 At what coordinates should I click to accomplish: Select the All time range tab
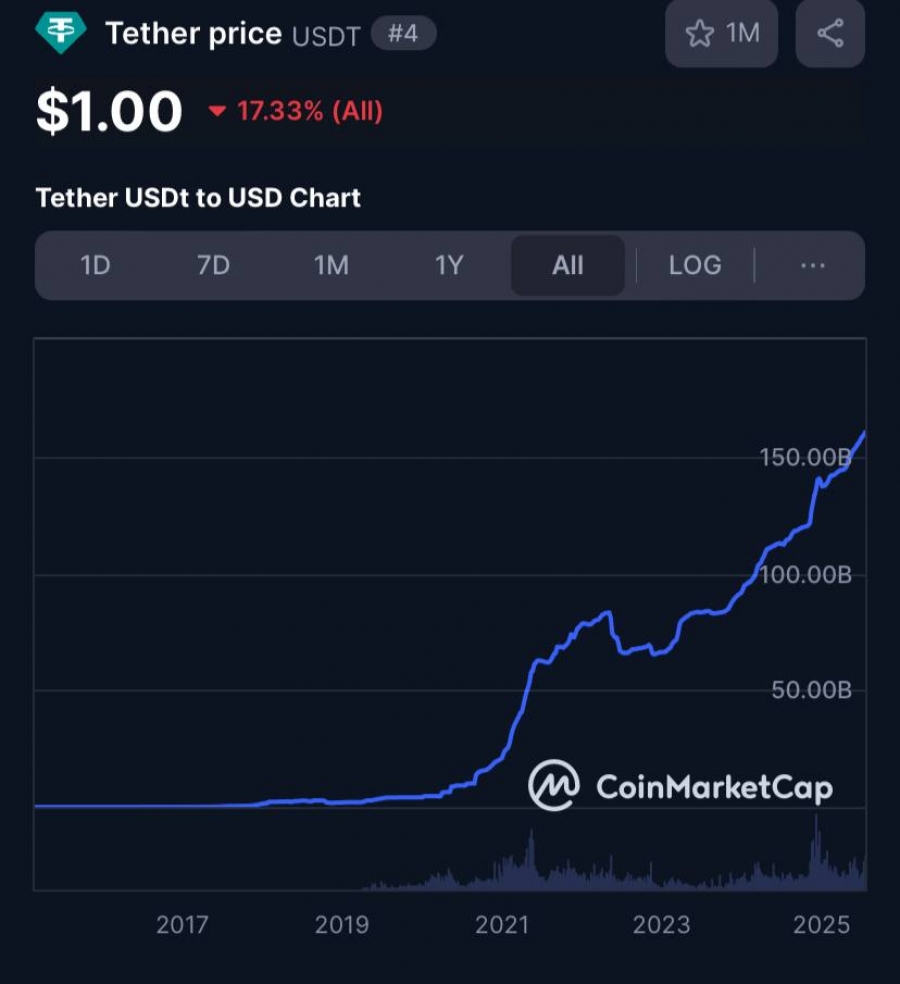coord(567,265)
